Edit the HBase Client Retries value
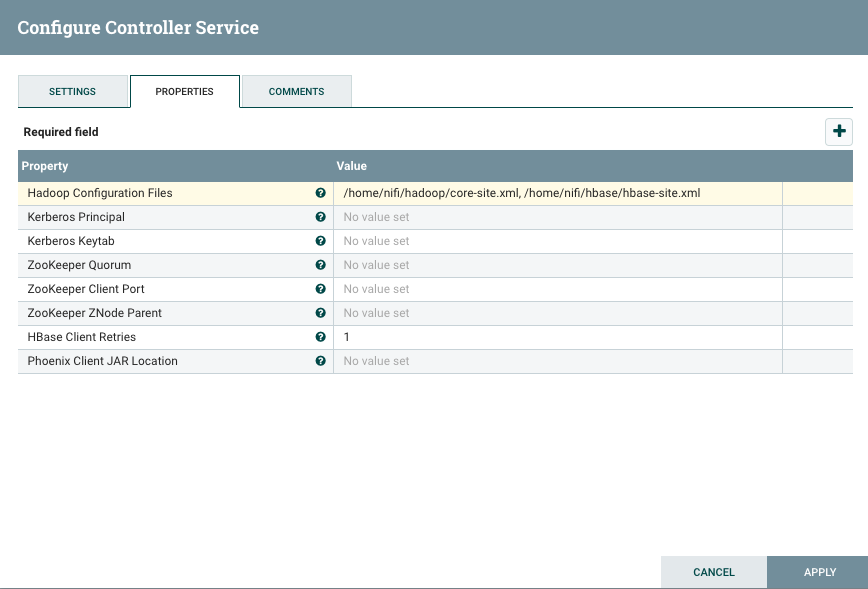Viewport: 868px width, 589px height. 557,337
